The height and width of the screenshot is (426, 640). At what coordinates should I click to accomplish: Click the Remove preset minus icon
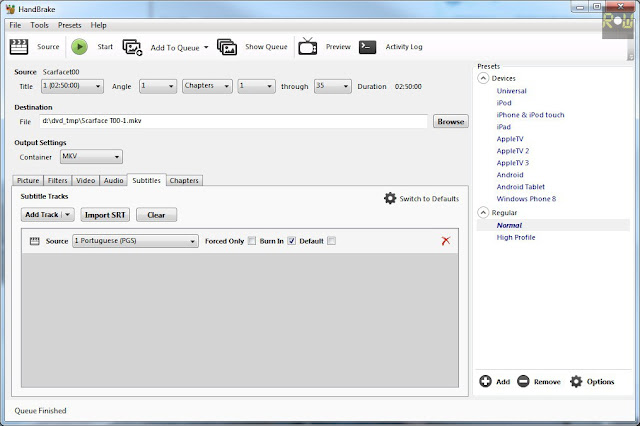coord(523,382)
